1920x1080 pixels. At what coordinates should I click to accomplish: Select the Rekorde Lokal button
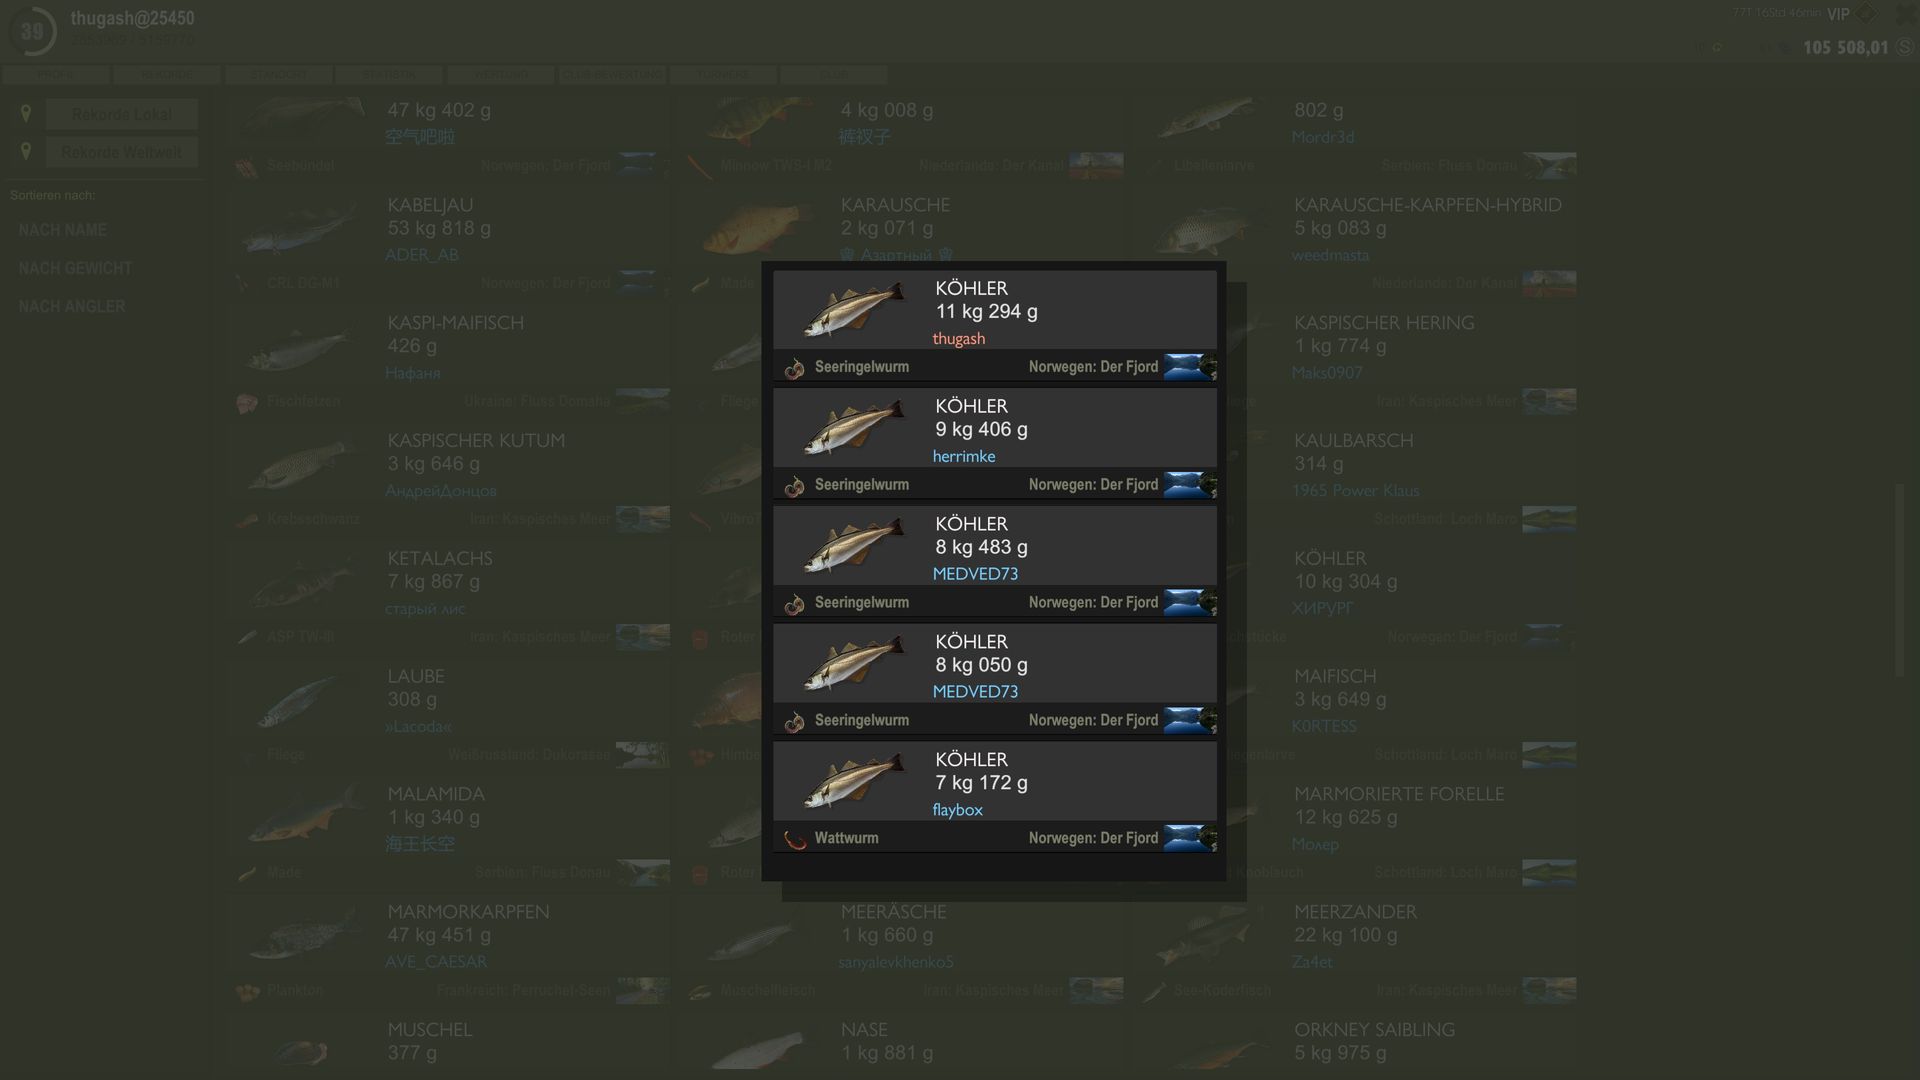(122, 114)
